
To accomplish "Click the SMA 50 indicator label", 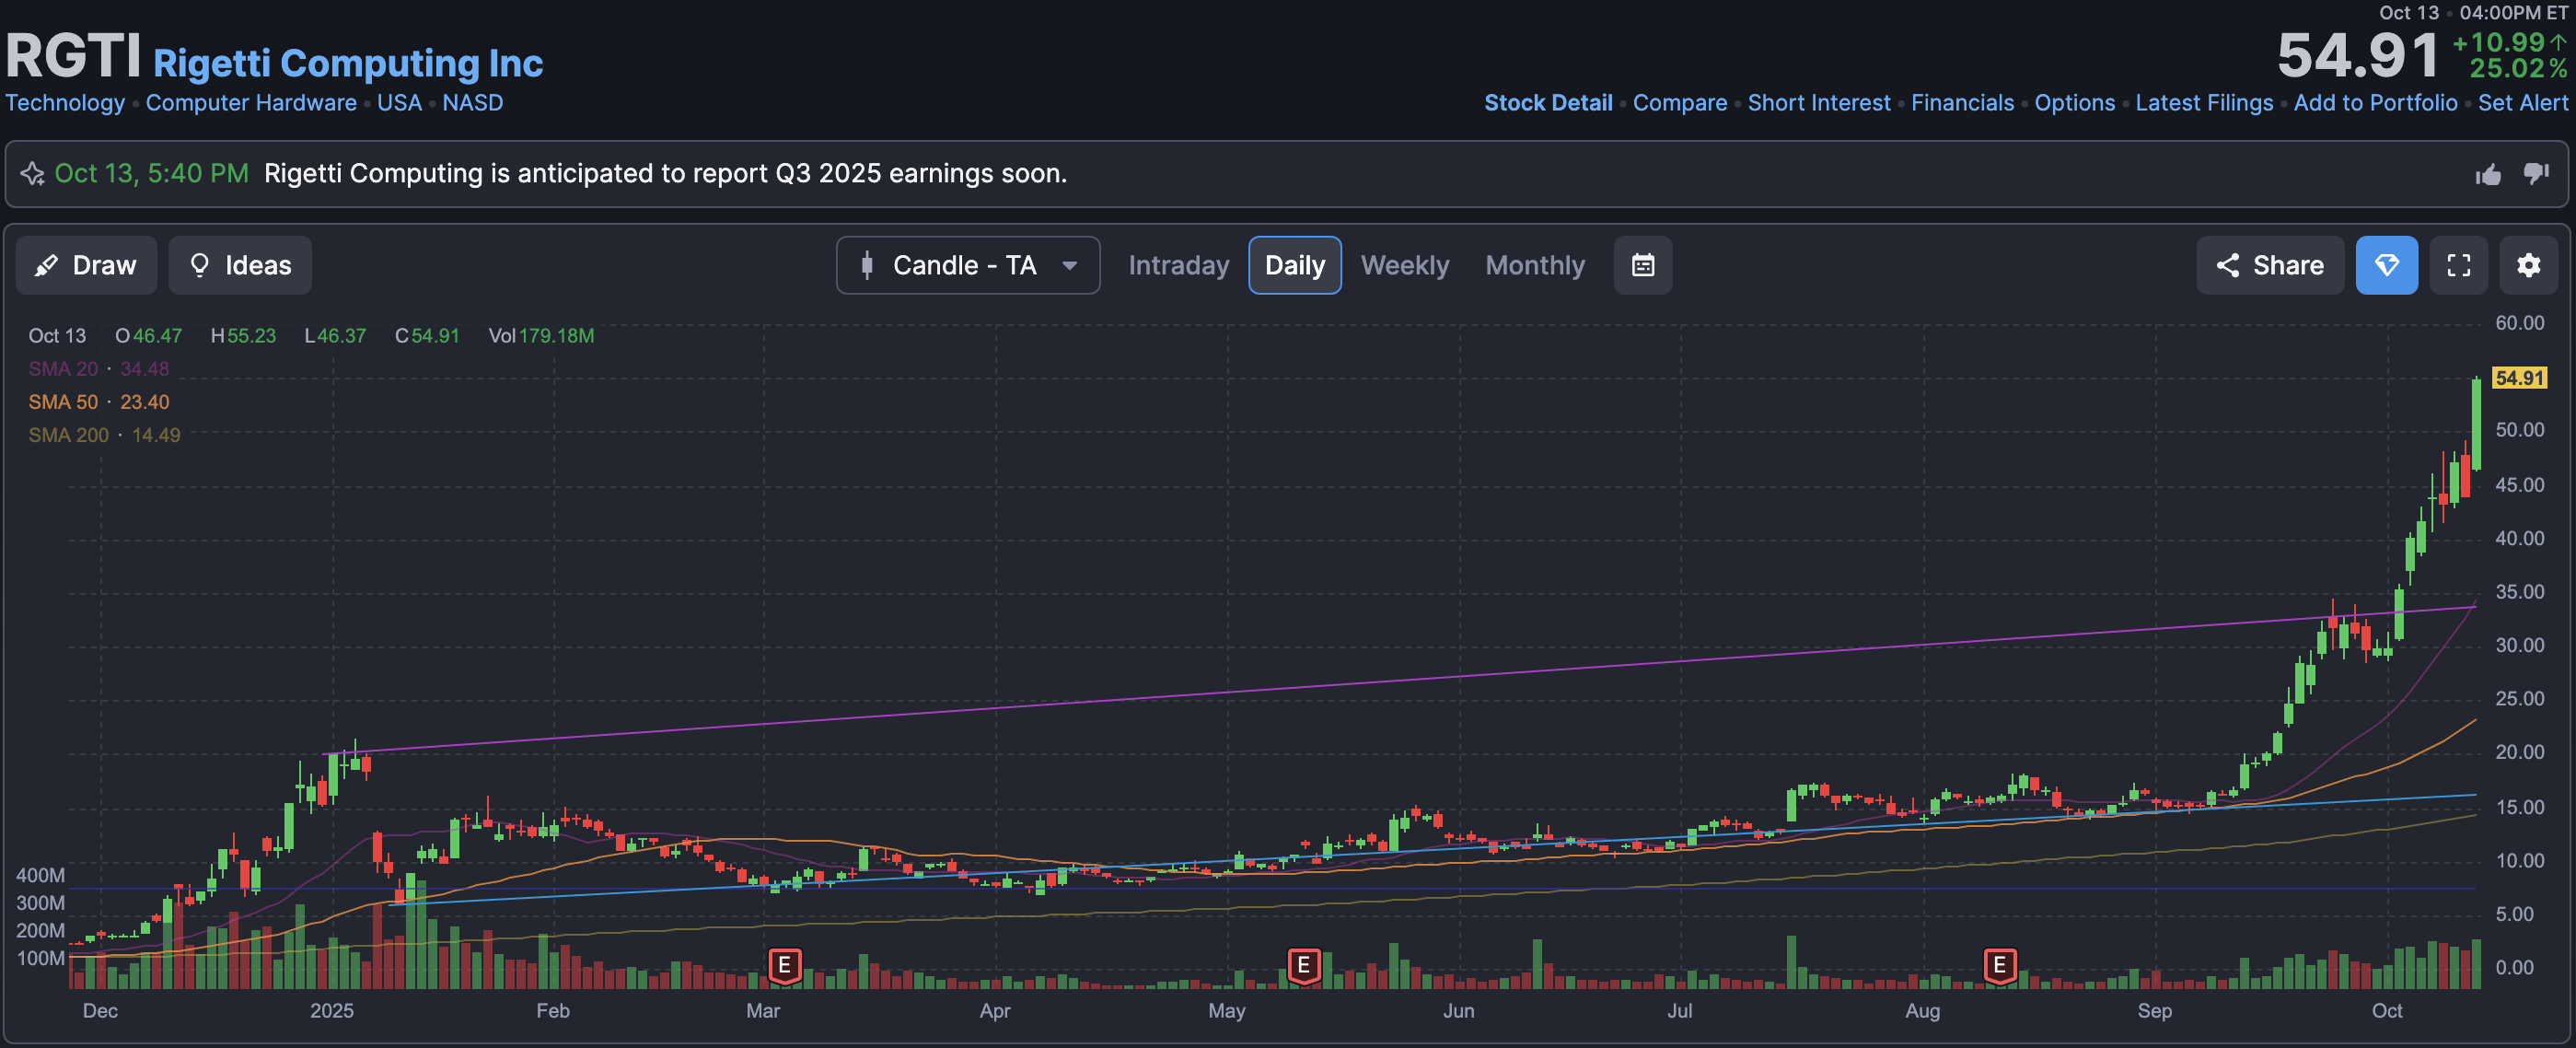I will tap(63, 402).
